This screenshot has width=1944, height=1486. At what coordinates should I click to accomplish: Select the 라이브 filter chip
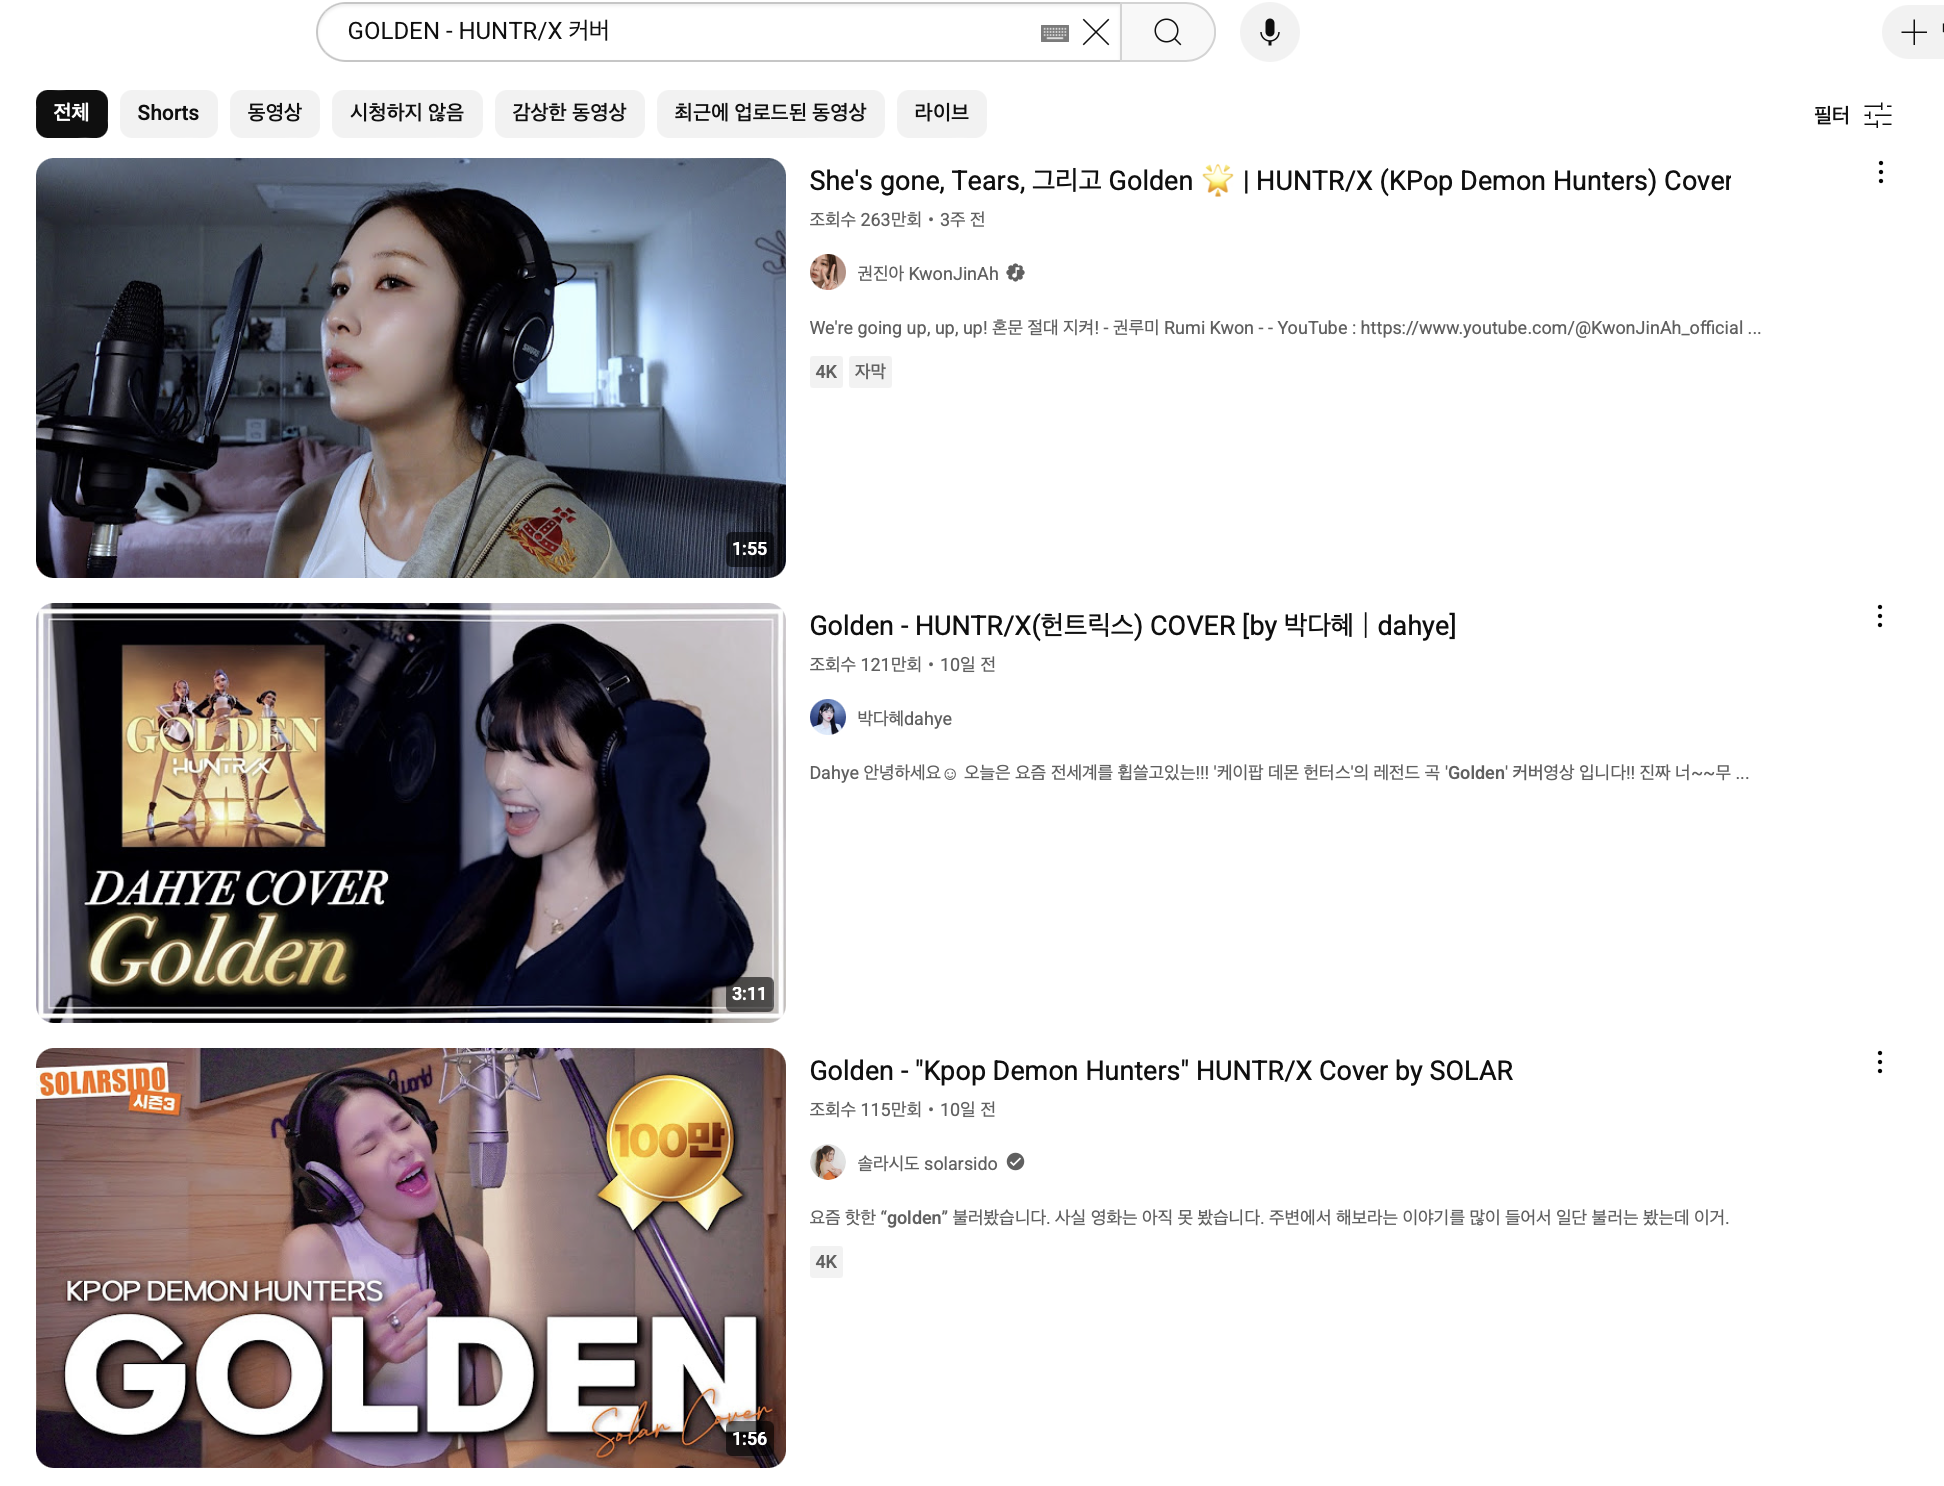941,113
